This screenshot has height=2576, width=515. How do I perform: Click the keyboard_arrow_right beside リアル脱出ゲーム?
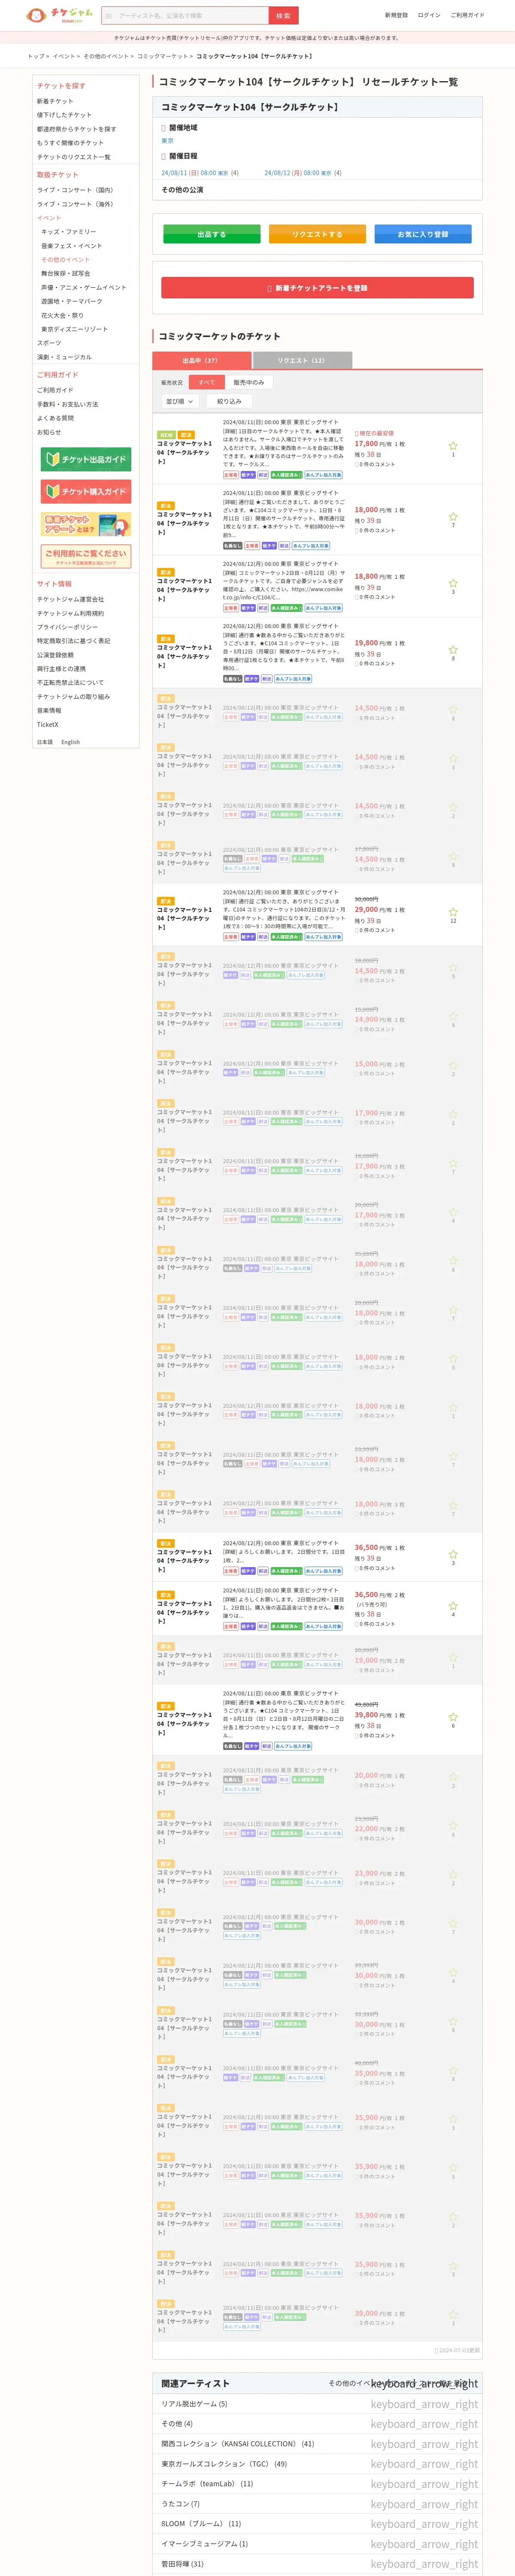point(424,2404)
